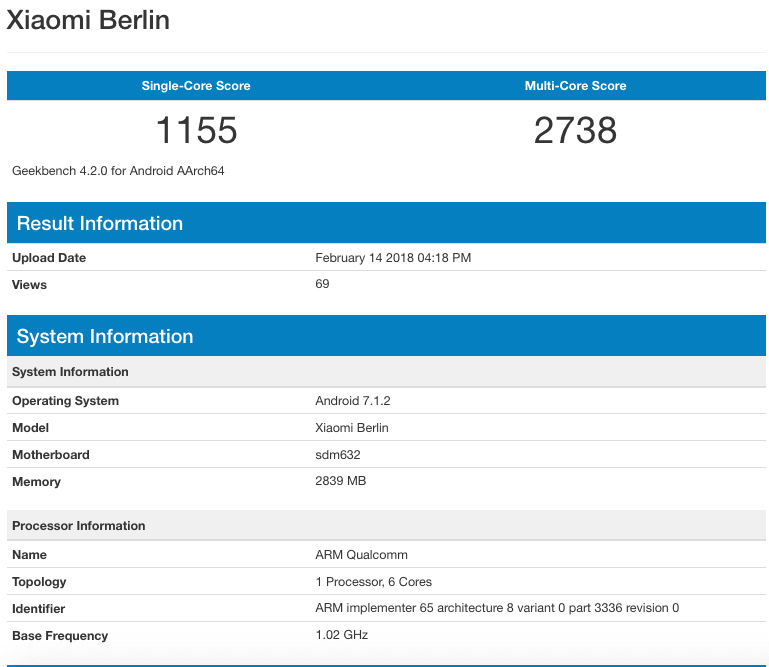769x667 pixels.
Task: Click the Processor Information subheader
Action: click(x=386, y=526)
